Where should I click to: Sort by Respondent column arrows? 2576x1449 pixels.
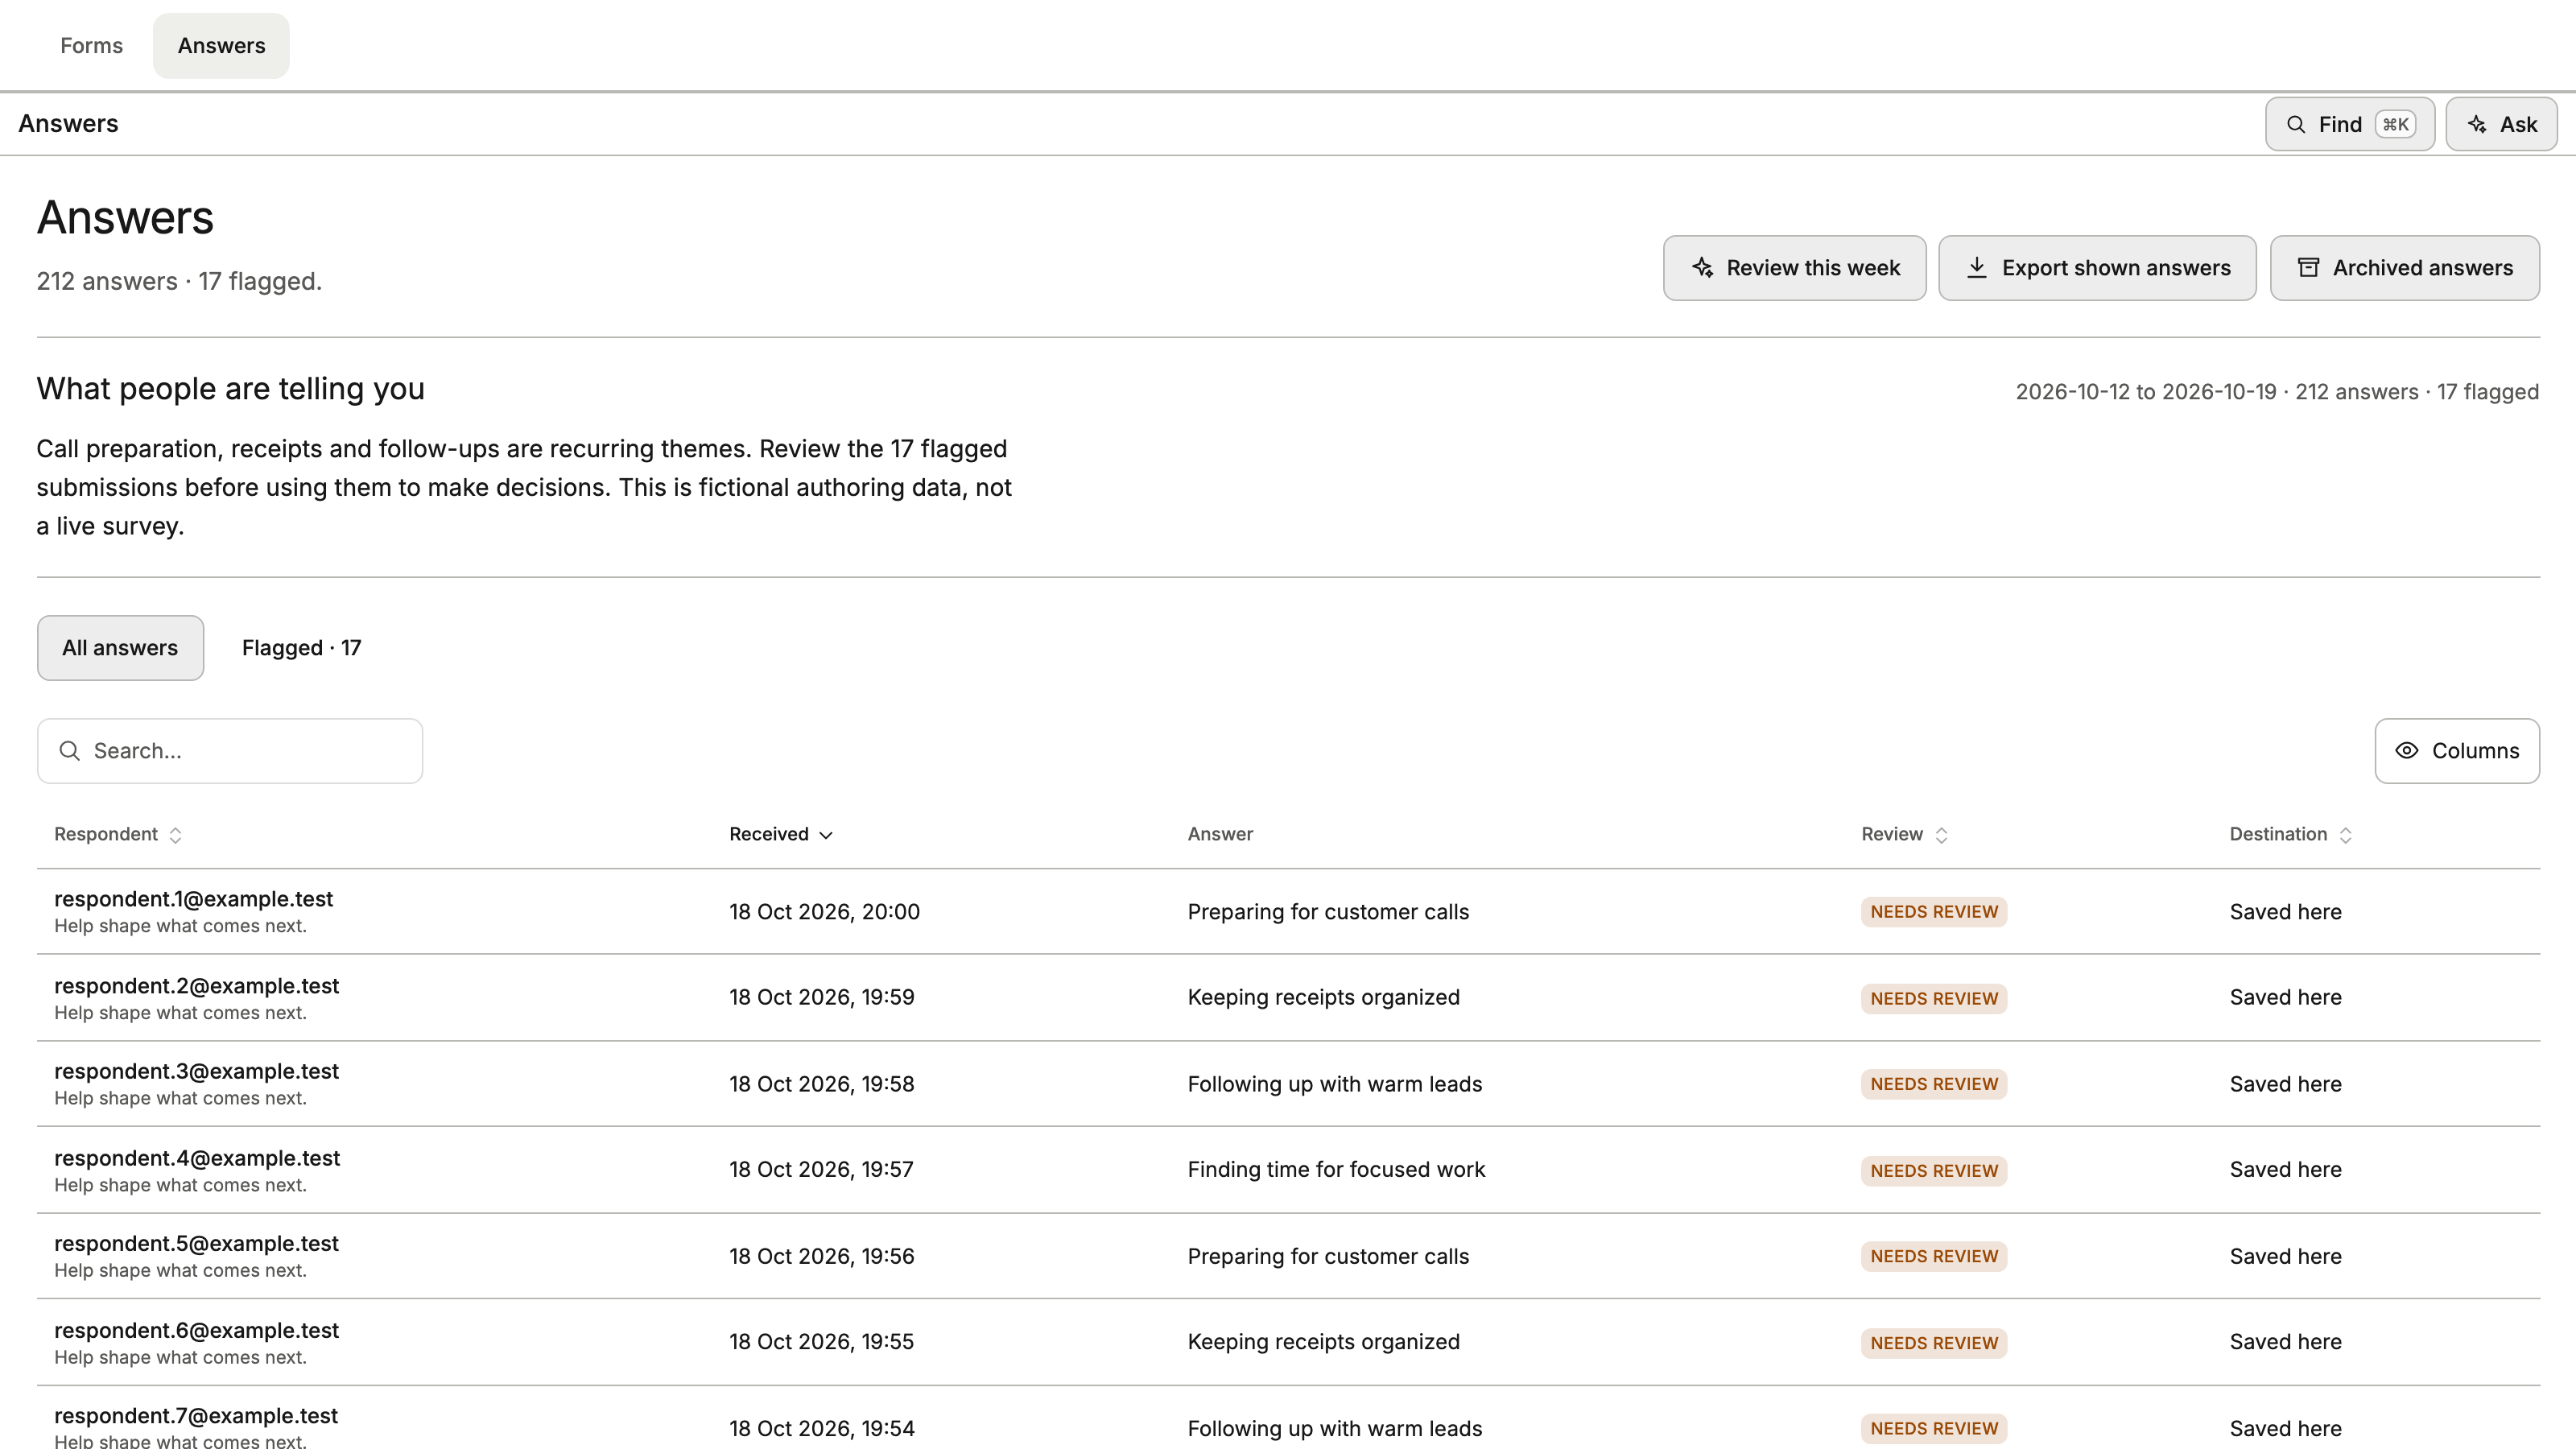tap(175, 835)
